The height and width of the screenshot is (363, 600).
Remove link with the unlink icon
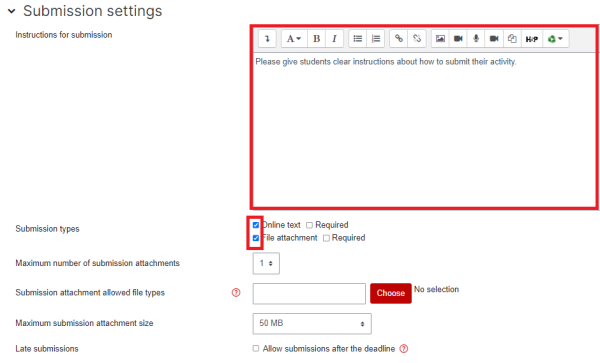coord(417,39)
